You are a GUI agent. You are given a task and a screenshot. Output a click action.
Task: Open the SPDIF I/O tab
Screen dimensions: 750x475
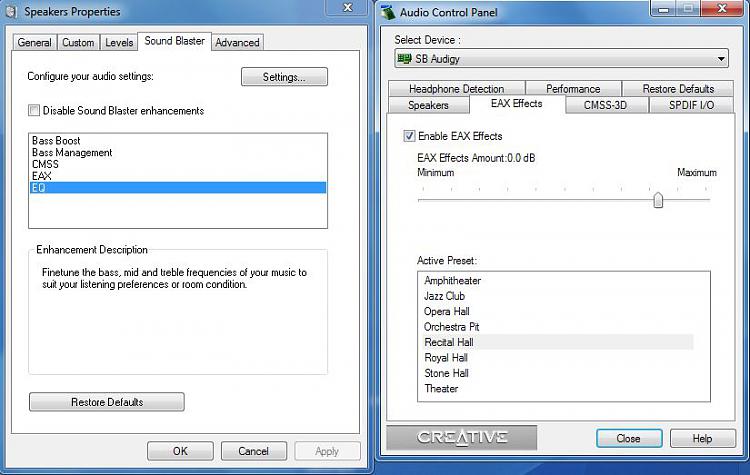tap(691, 105)
